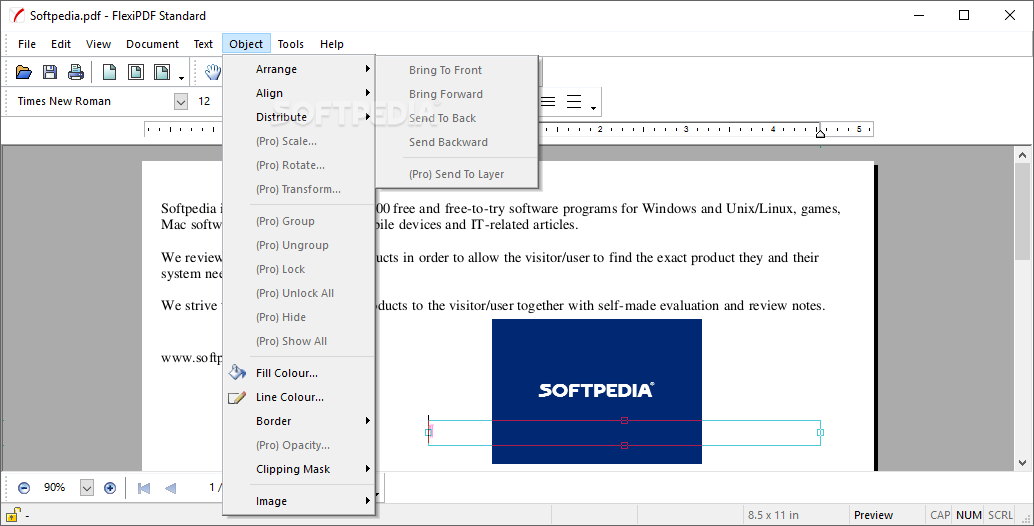Click the Times New Roman font field
The image size is (1034, 526).
click(x=92, y=102)
